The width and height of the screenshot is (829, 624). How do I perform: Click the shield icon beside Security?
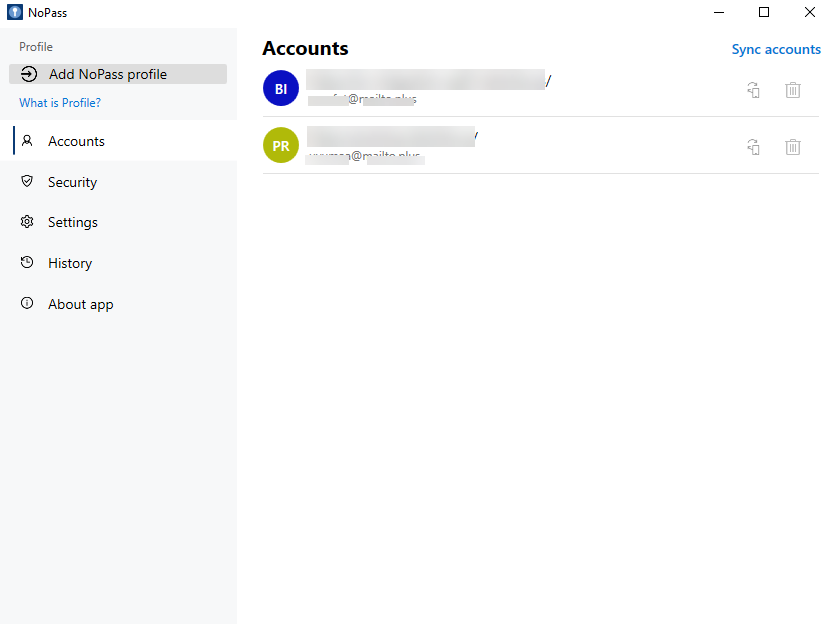click(27, 182)
